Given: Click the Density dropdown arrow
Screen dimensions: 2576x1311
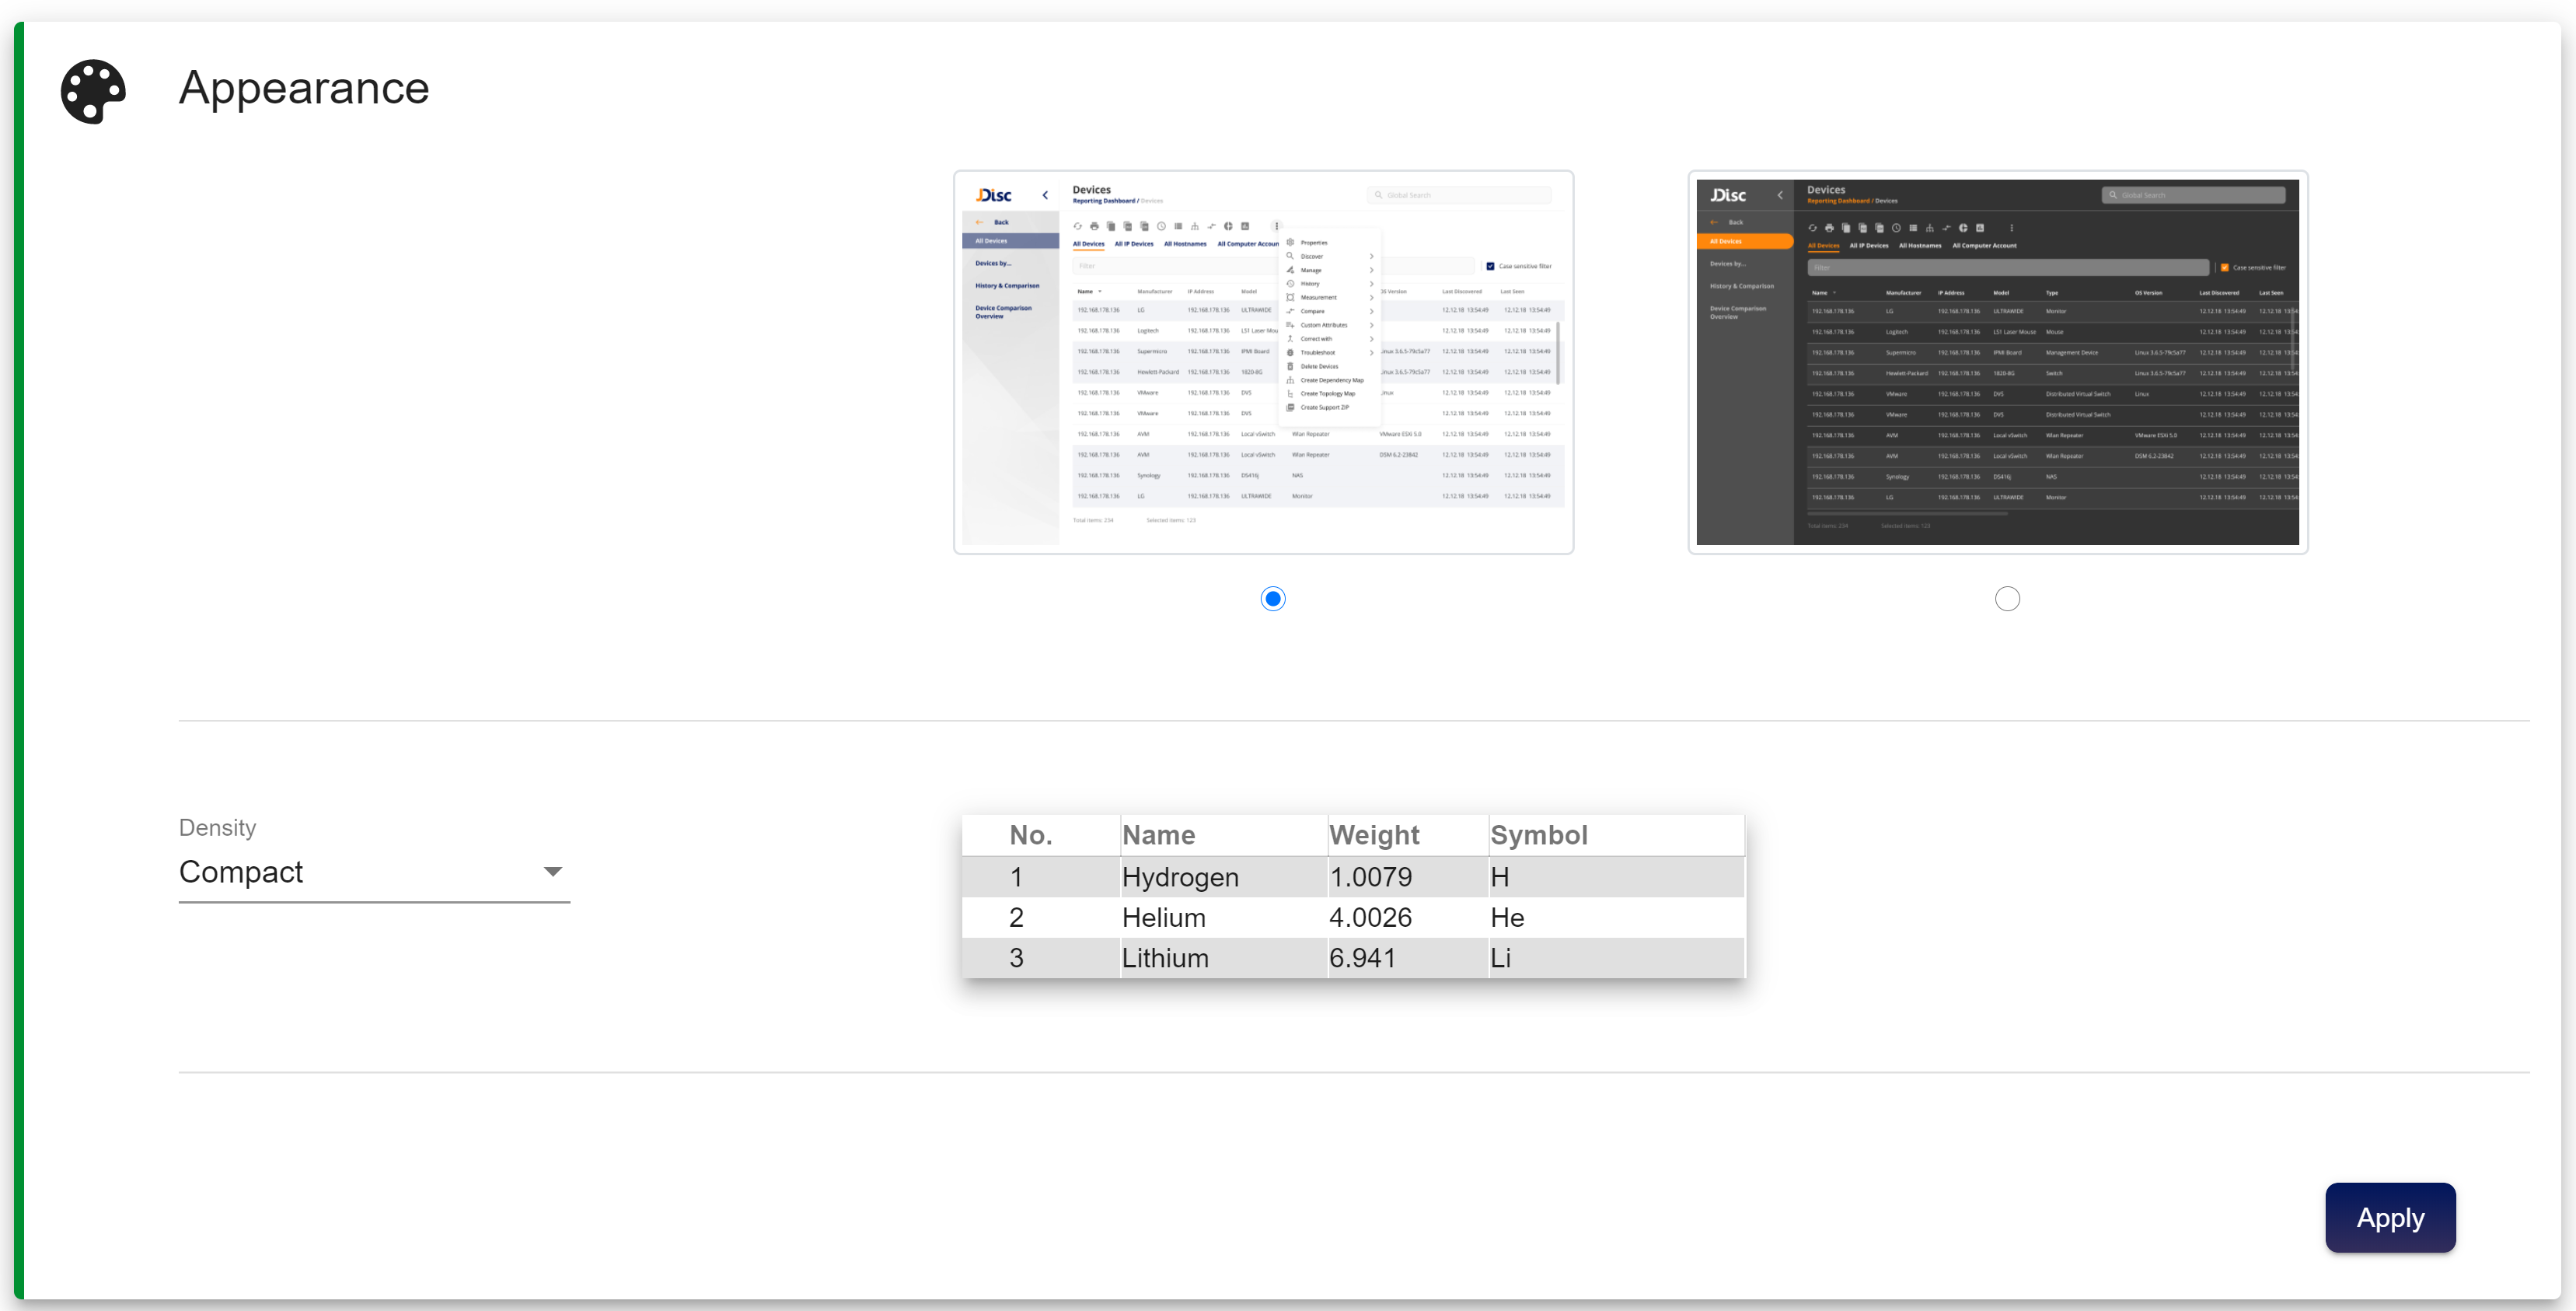Looking at the screenshot, I should click(552, 872).
